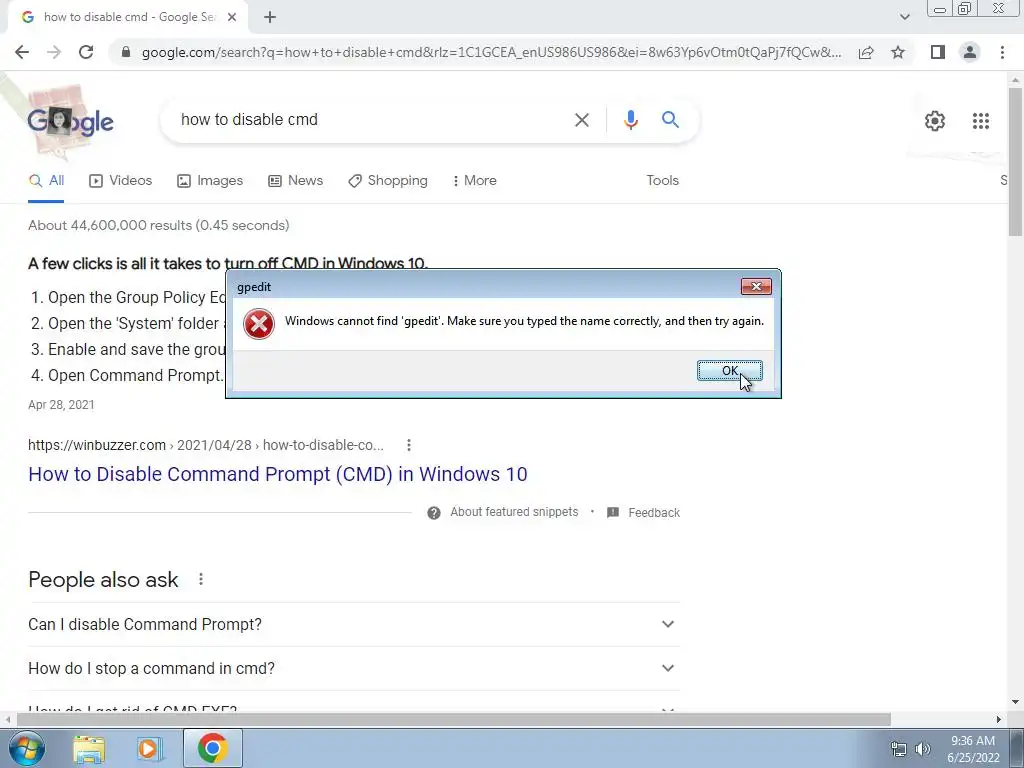This screenshot has width=1024, height=768.
Task: Open the Chrome side panel icon
Action: (938, 52)
